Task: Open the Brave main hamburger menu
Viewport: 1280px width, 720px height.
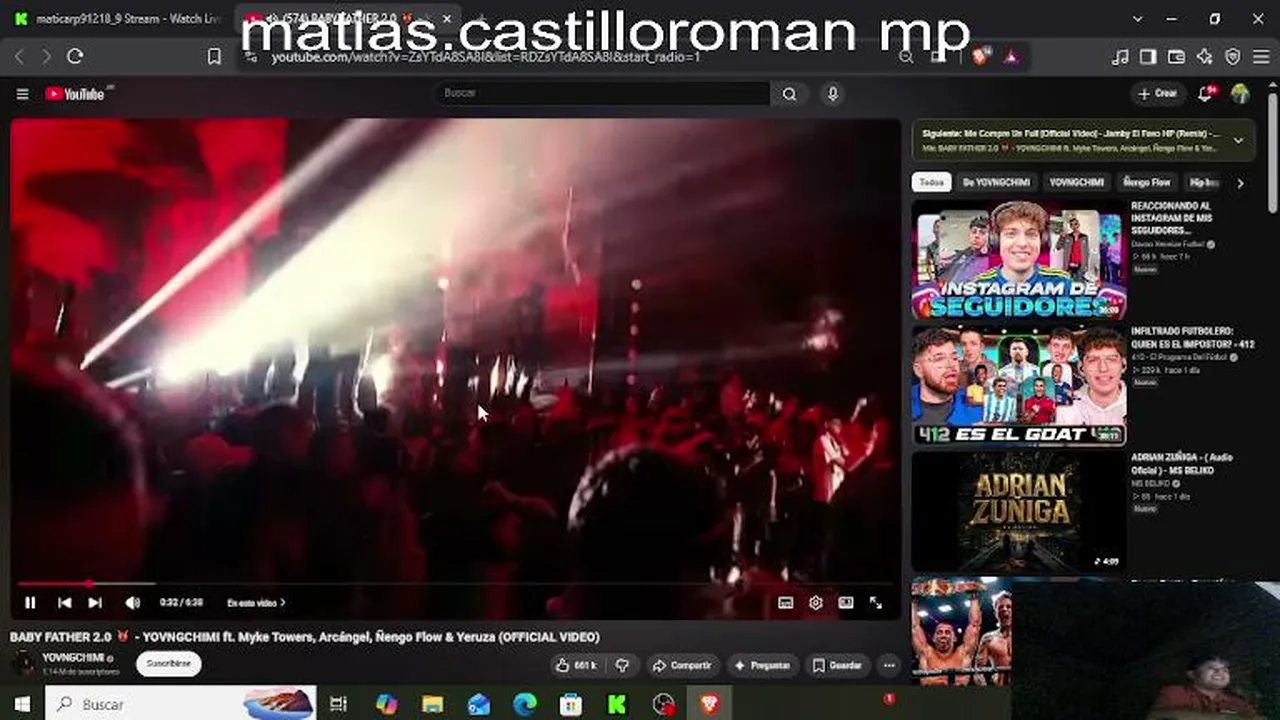Action: [x=1260, y=57]
